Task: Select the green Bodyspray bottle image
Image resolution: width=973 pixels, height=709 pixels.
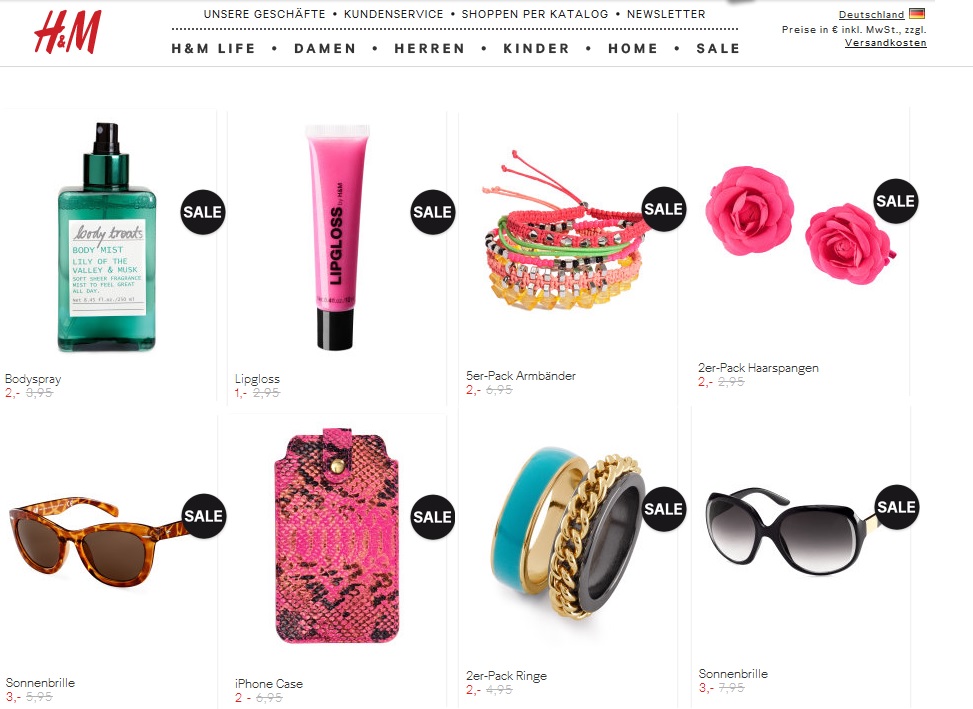Action: click(x=107, y=238)
